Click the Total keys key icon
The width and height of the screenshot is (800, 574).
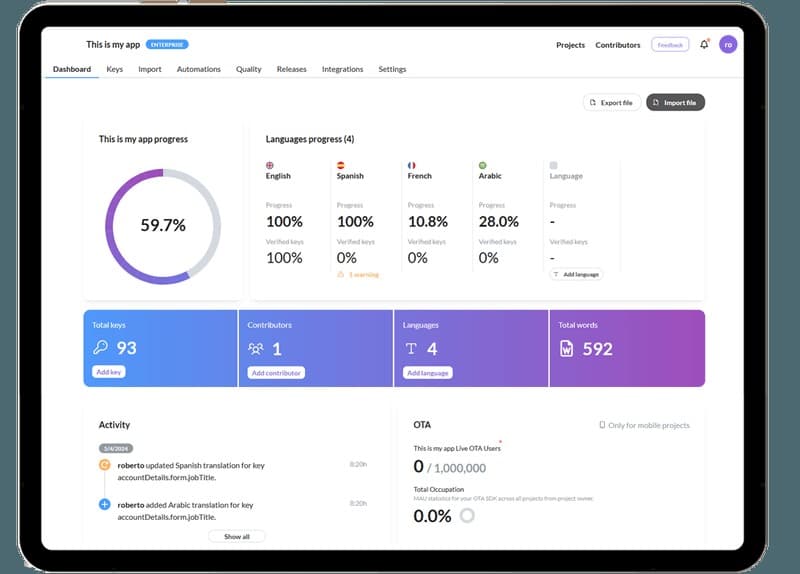click(x=101, y=347)
